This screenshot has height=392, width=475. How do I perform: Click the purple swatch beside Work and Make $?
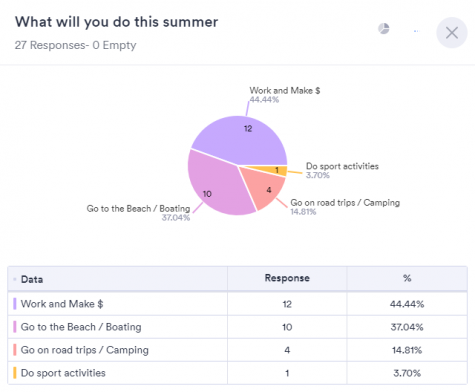click(x=15, y=304)
